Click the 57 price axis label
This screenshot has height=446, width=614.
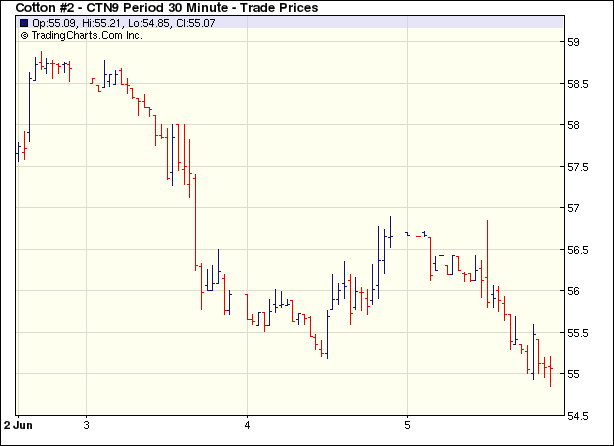[574, 208]
